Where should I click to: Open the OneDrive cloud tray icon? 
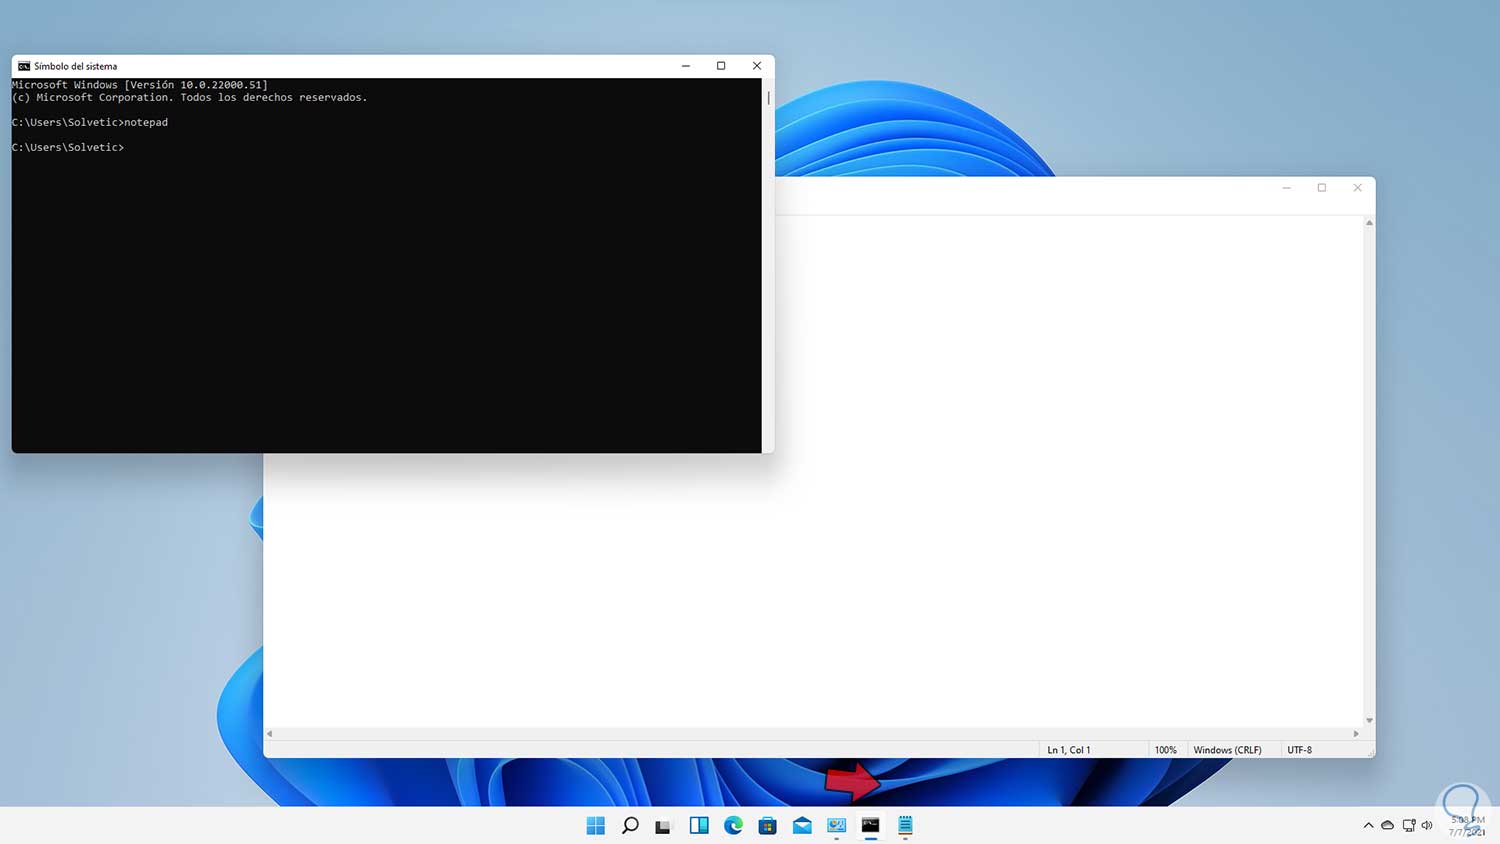(1387, 825)
